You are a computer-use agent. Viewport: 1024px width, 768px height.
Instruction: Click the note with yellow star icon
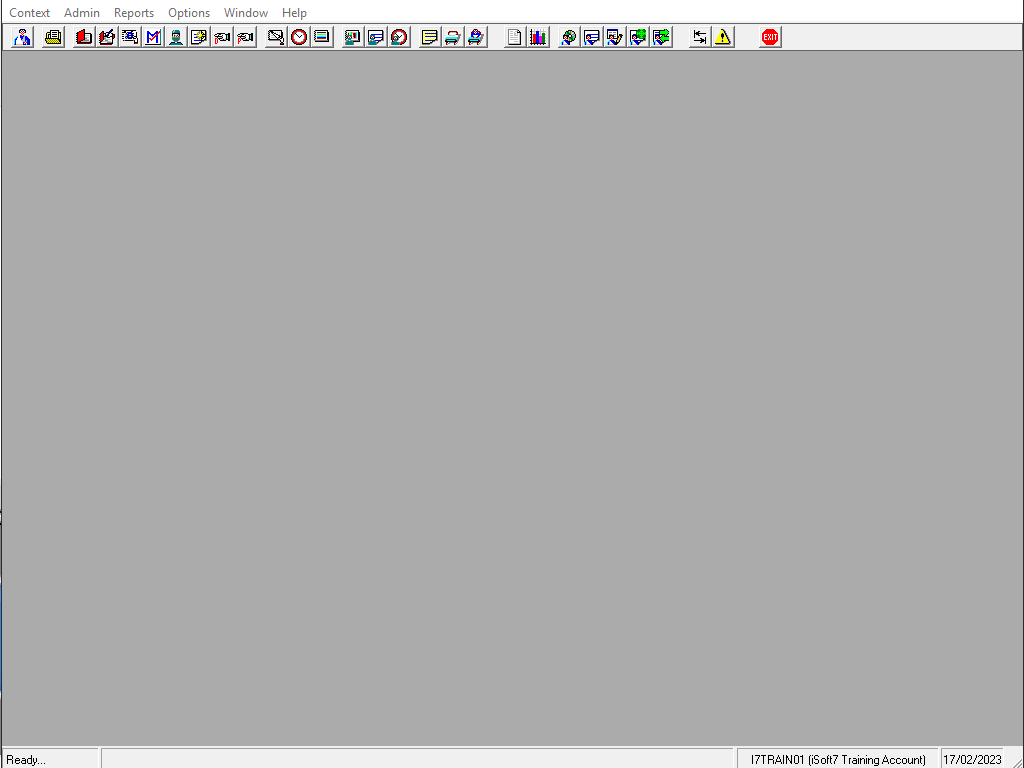[x=199, y=37]
